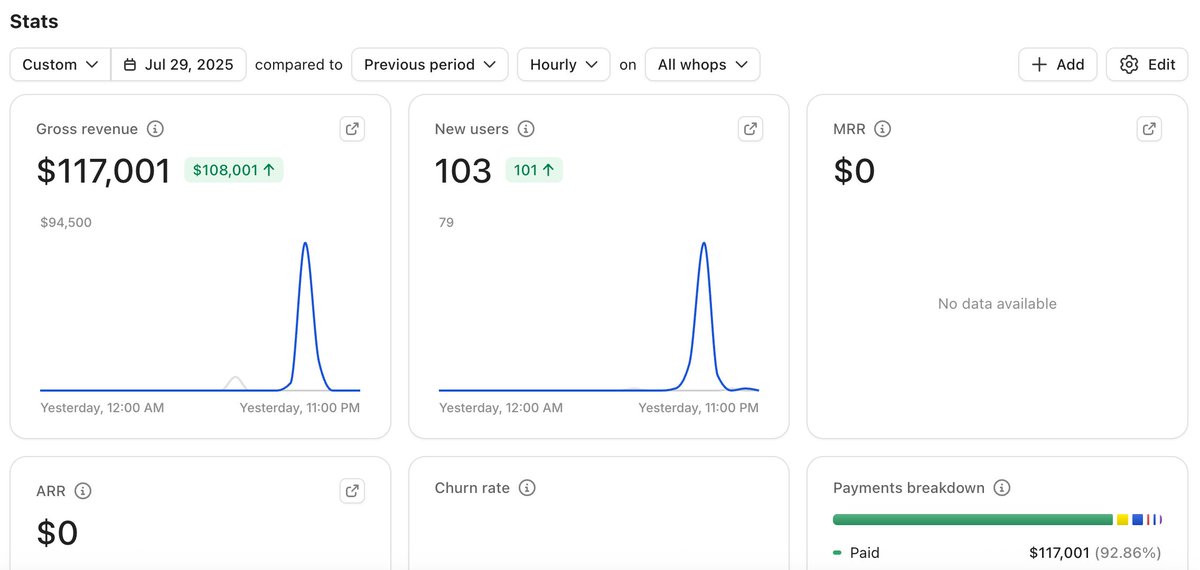Open the Previous period comparison dropdown
The height and width of the screenshot is (570, 1200).
[x=430, y=65]
